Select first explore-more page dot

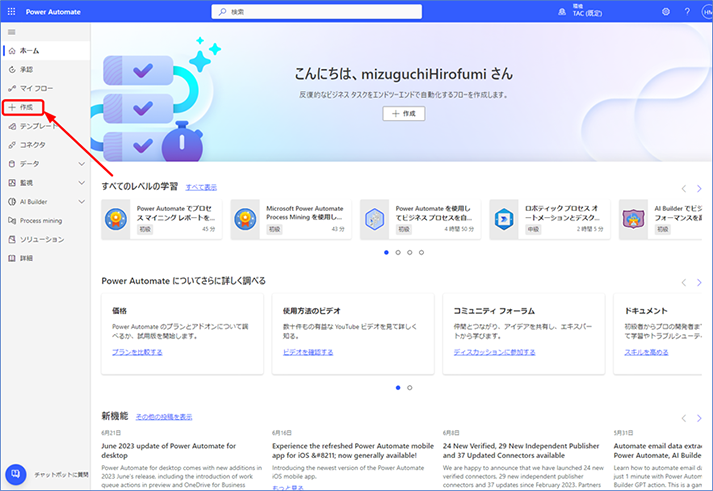tap(398, 388)
